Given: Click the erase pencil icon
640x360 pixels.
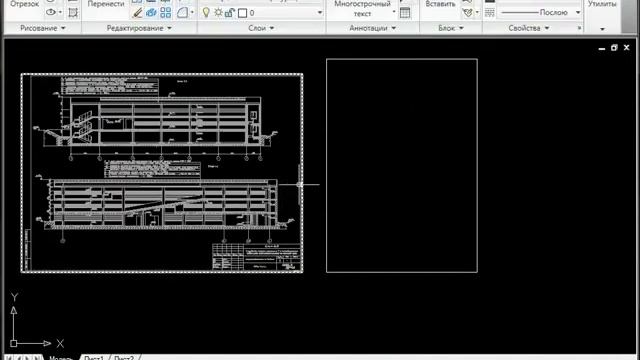Looking at the screenshot, I should pos(138,13).
